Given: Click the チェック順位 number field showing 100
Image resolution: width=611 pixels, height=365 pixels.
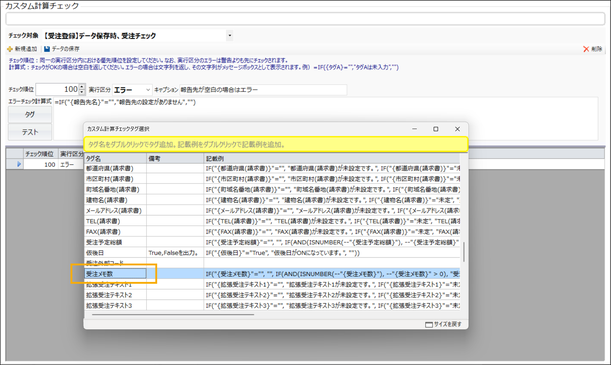Looking at the screenshot, I should 57,90.
